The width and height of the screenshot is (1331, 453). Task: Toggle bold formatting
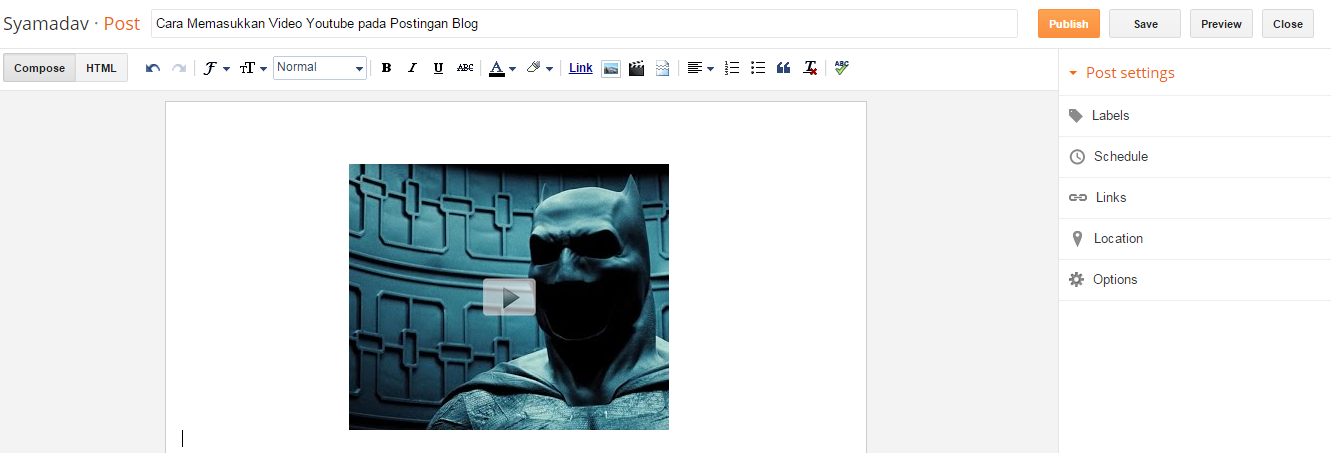[387, 68]
